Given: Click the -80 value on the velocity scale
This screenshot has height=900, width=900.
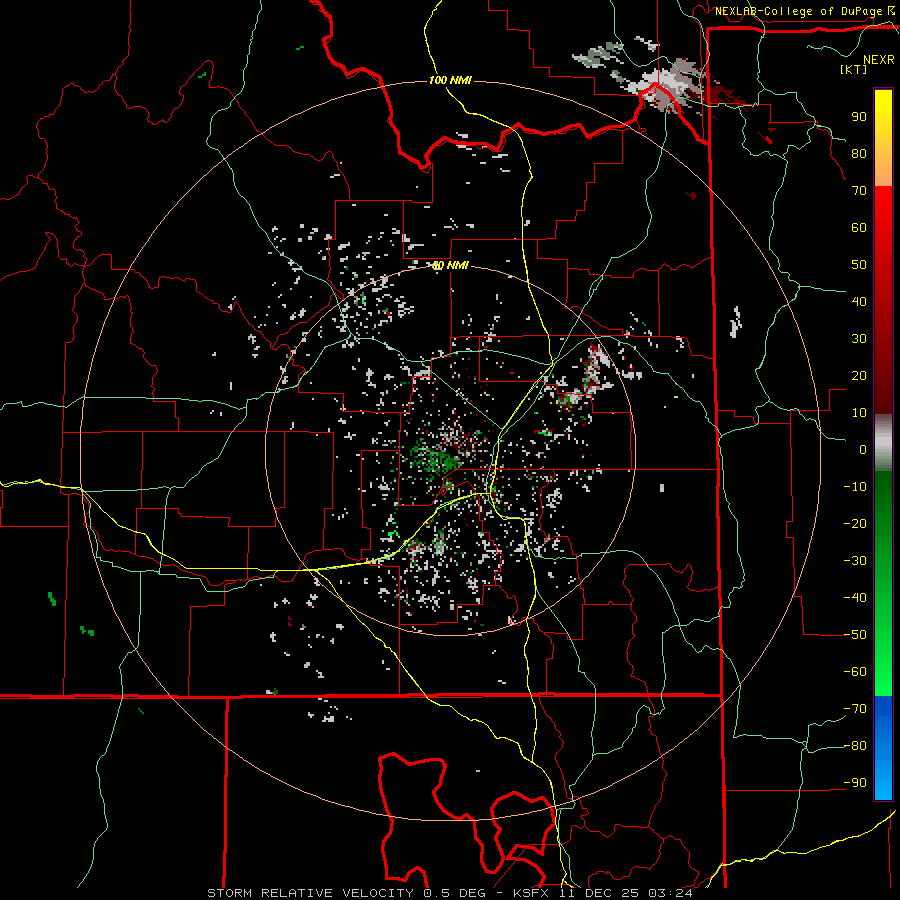Looking at the screenshot, I should click(855, 746).
